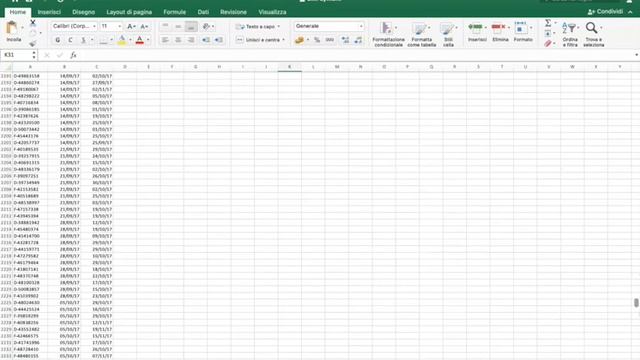Collapse the ribbon chevron near Condividi
Image resolution: width=640 pixels, height=360 pixels.
pyautogui.click(x=630, y=12)
